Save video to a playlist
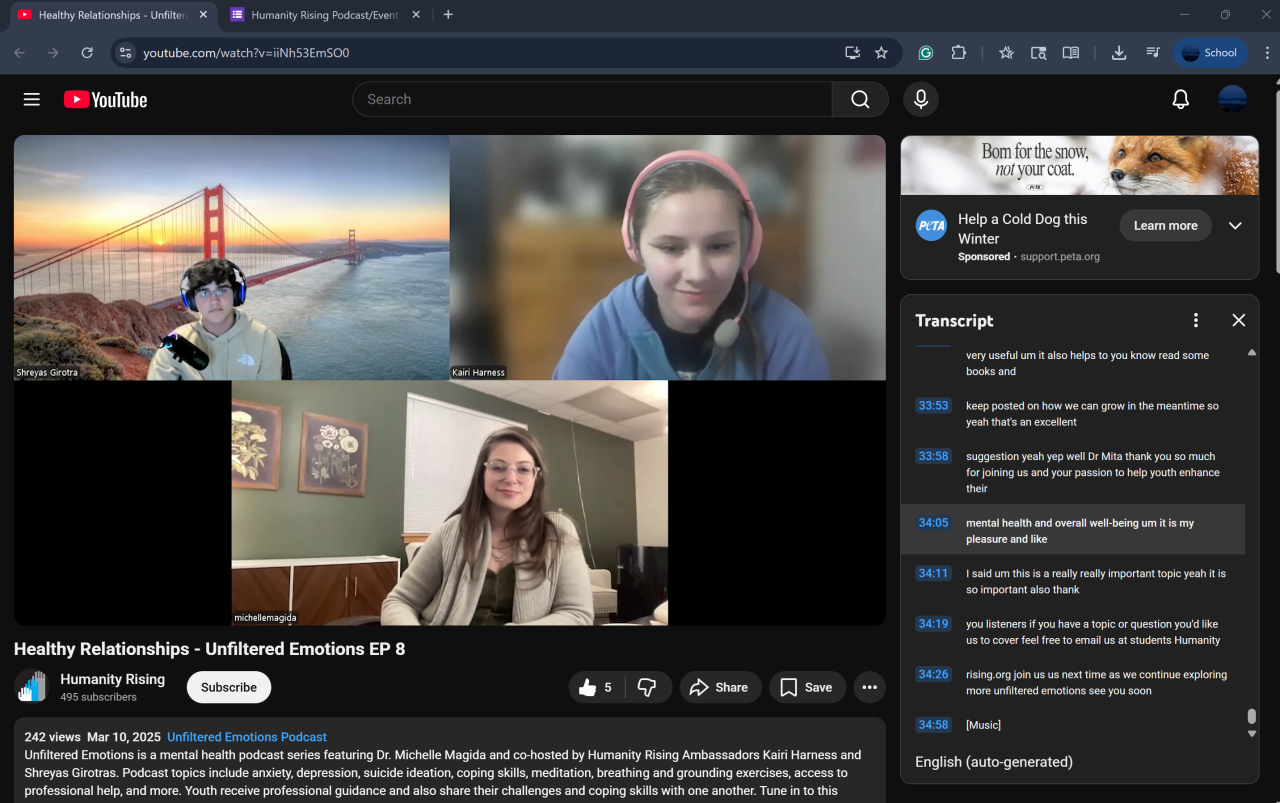1280x803 pixels. click(x=806, y=687)
